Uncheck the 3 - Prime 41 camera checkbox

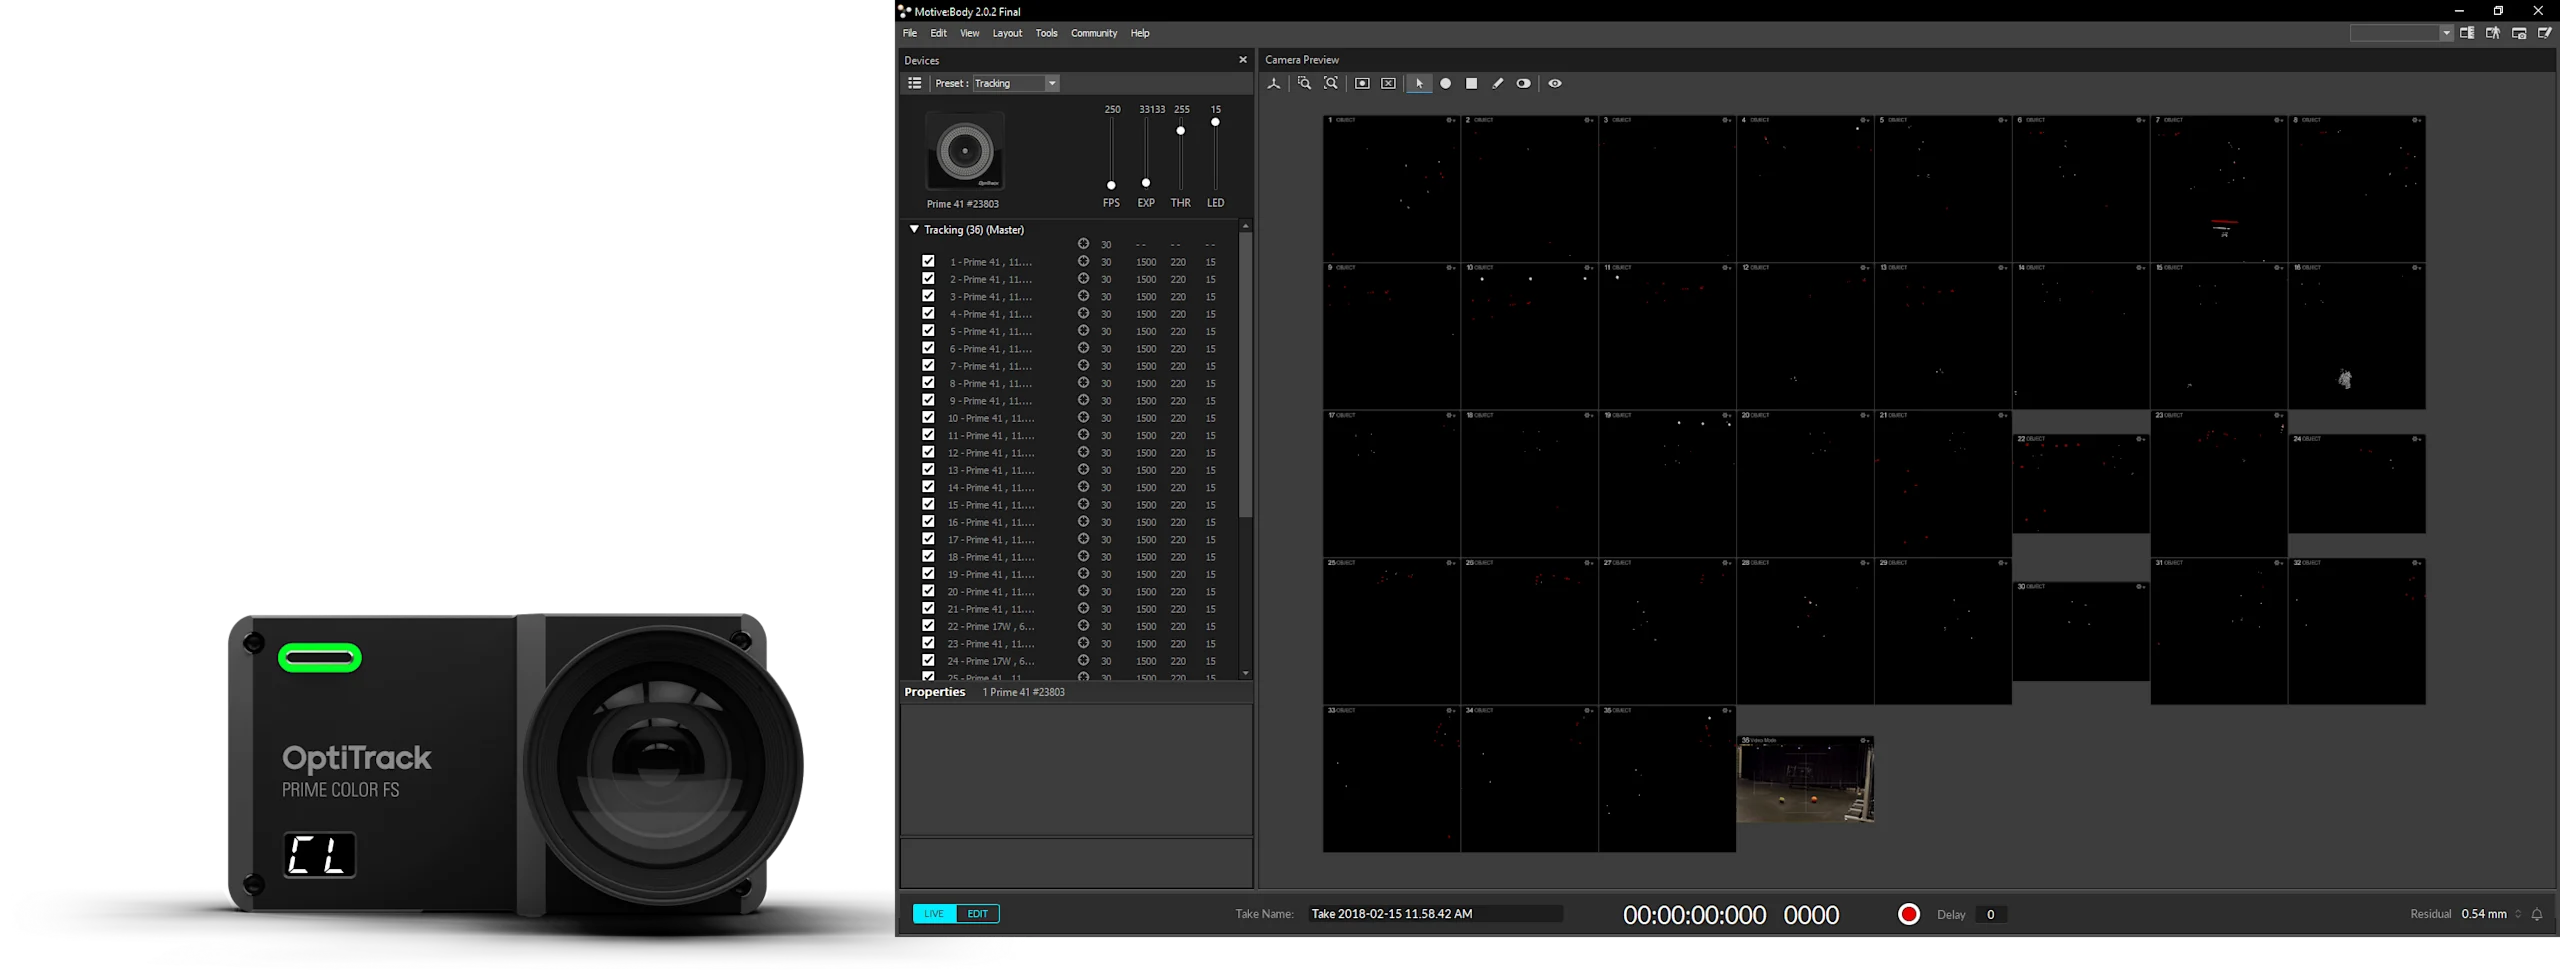coord(928,296)
